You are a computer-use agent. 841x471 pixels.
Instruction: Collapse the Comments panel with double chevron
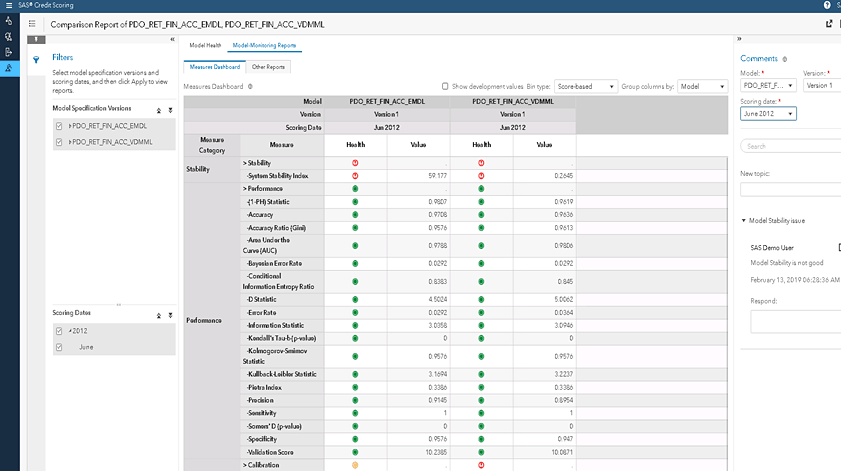tap(739, 39)
